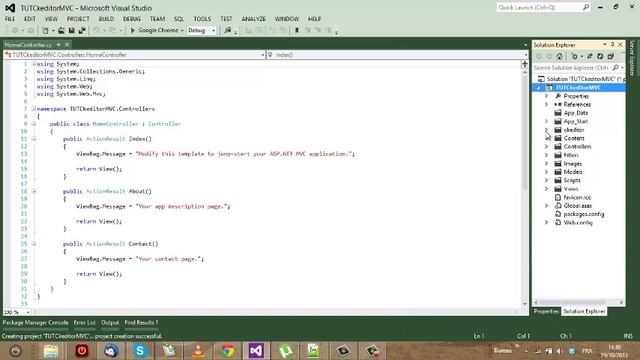
Task: Open File Explorer from the taskbar
Action: coord(51,351)
